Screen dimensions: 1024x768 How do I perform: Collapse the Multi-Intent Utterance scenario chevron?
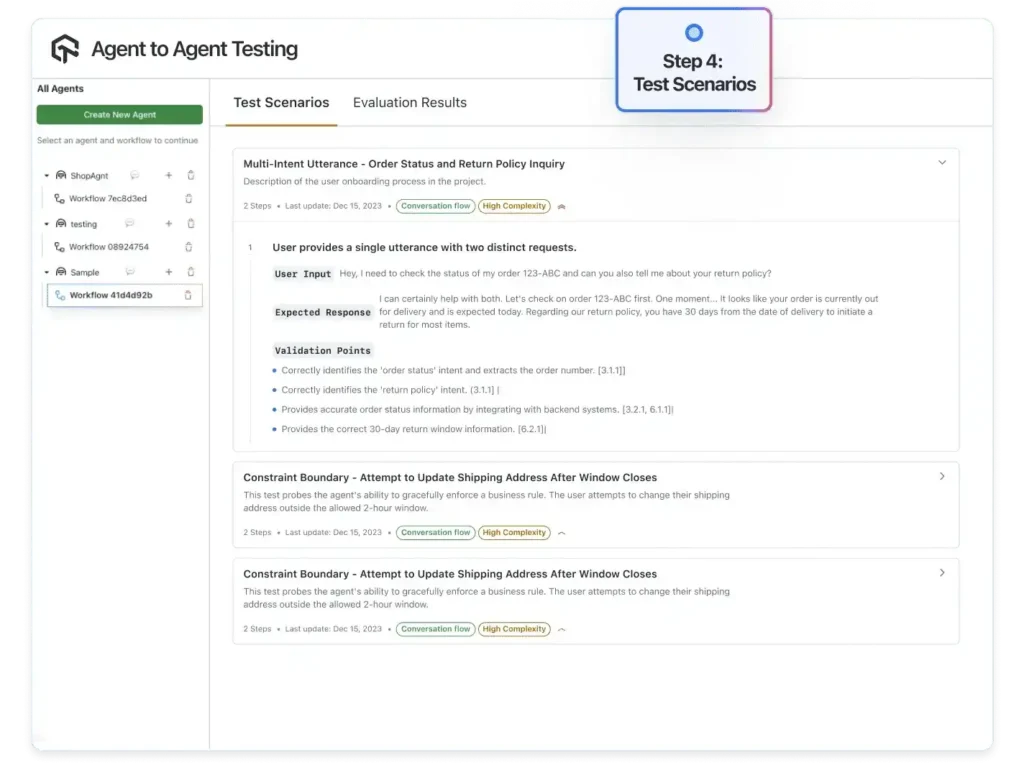click(x=941, y=162)
